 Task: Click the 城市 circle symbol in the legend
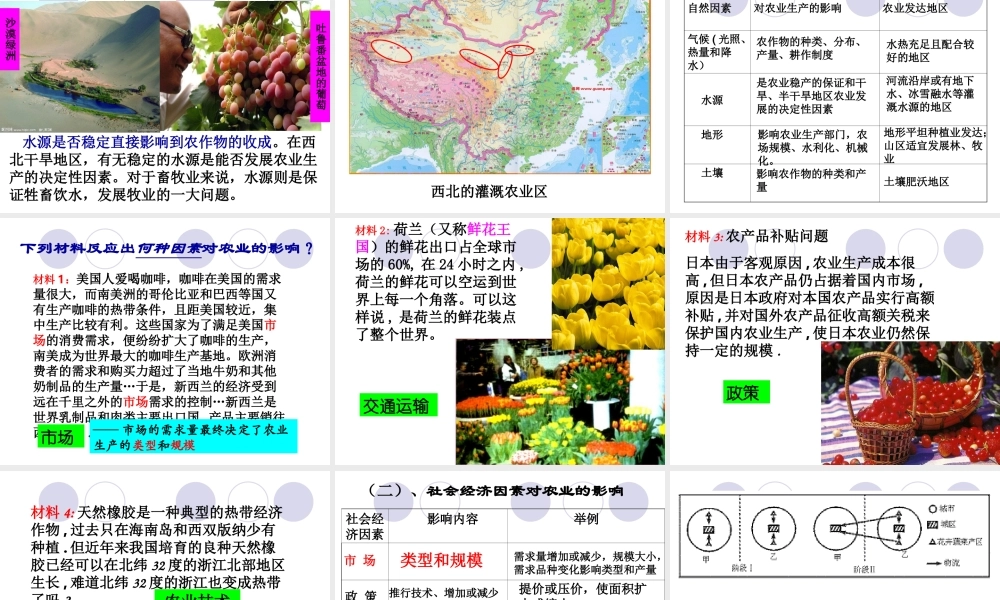pyautogui.click(x=932, y=510)
